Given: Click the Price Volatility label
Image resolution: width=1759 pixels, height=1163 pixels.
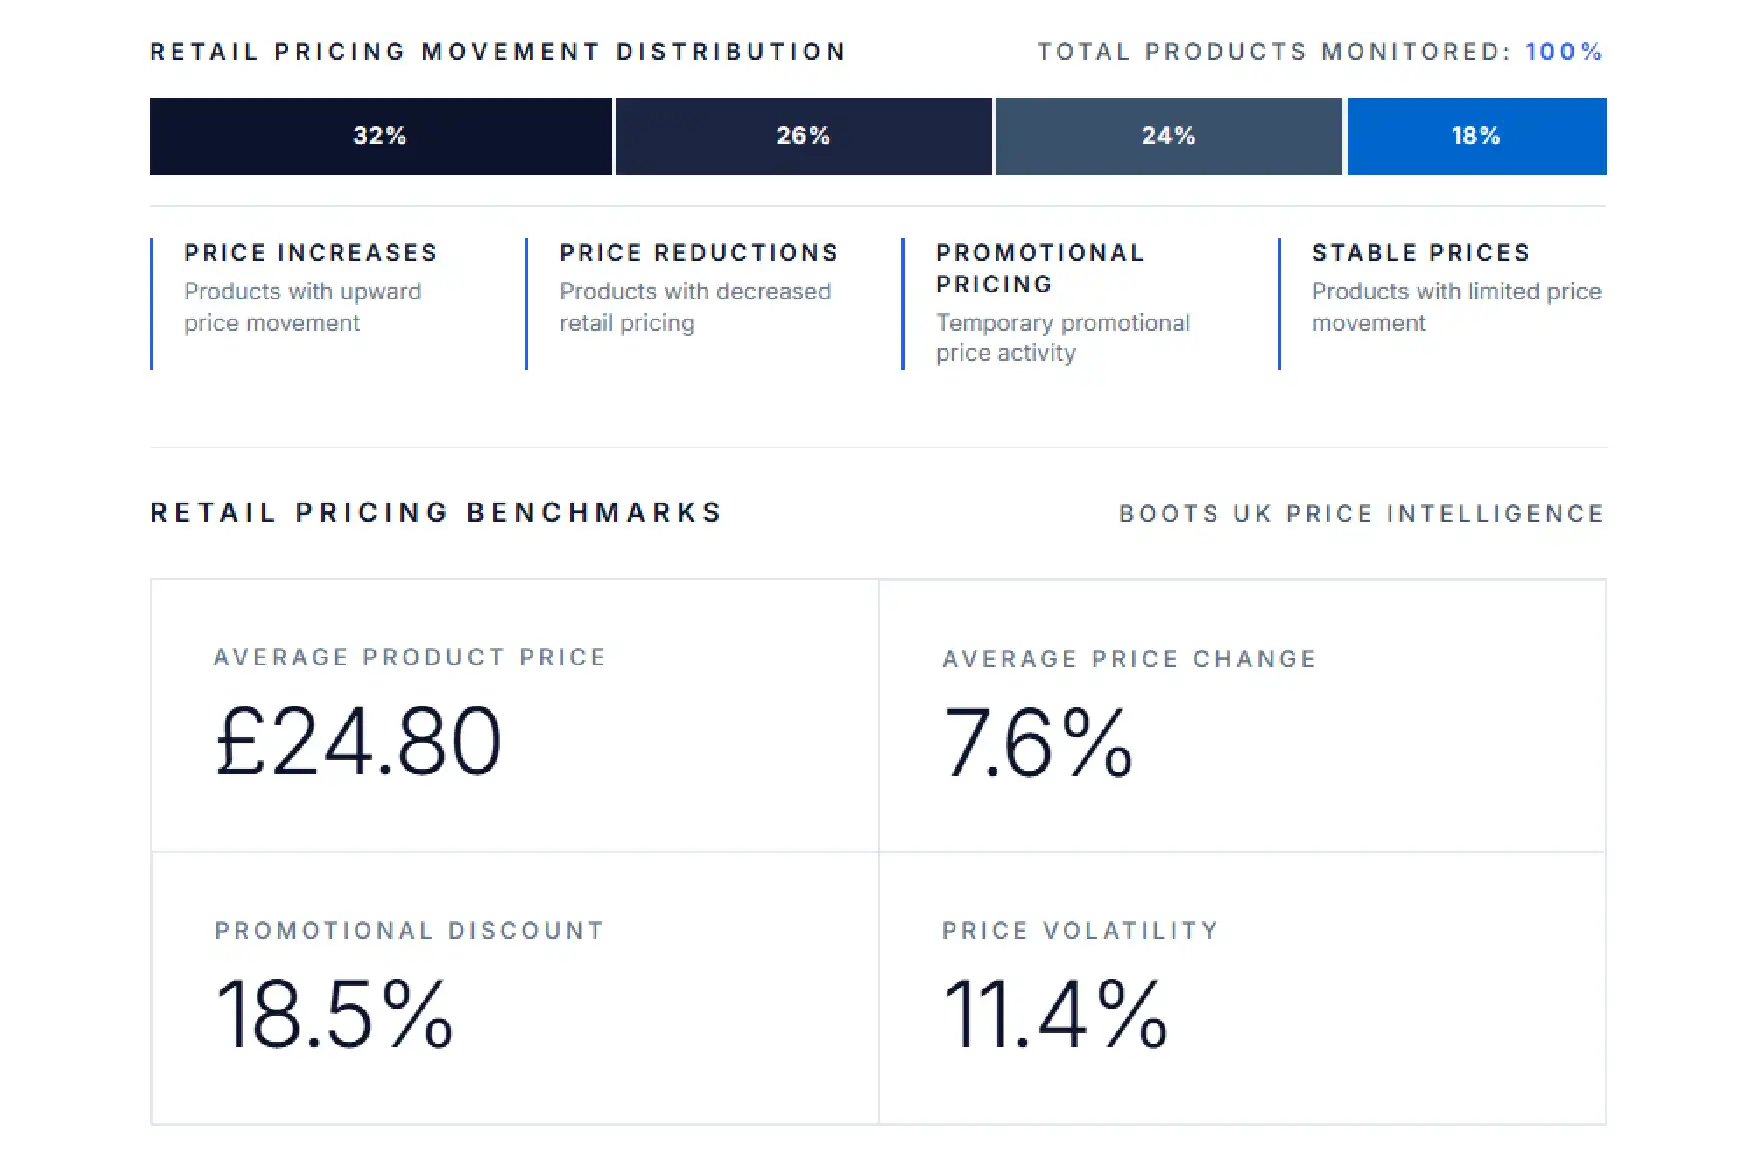Looking at the screenshot, I should point(1081,931).
